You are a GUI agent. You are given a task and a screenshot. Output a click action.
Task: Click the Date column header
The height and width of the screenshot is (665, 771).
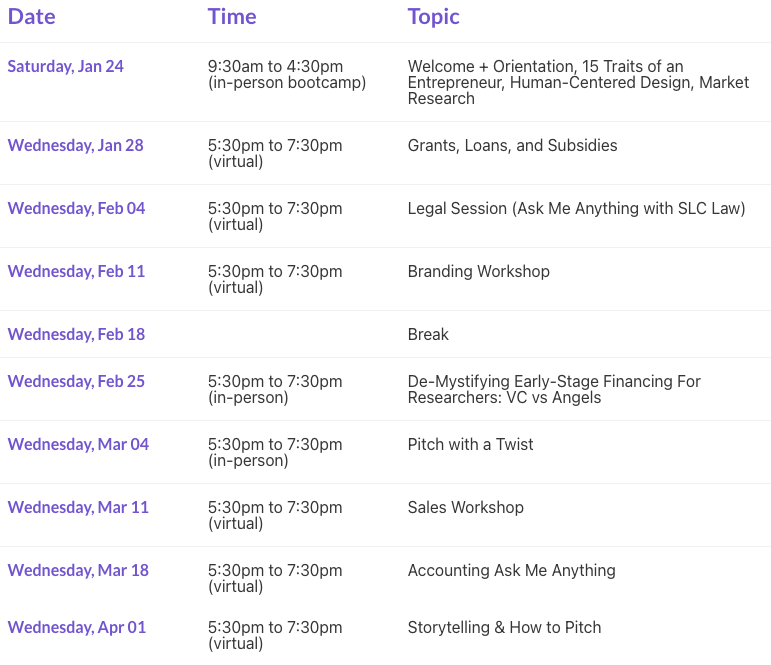31,17
